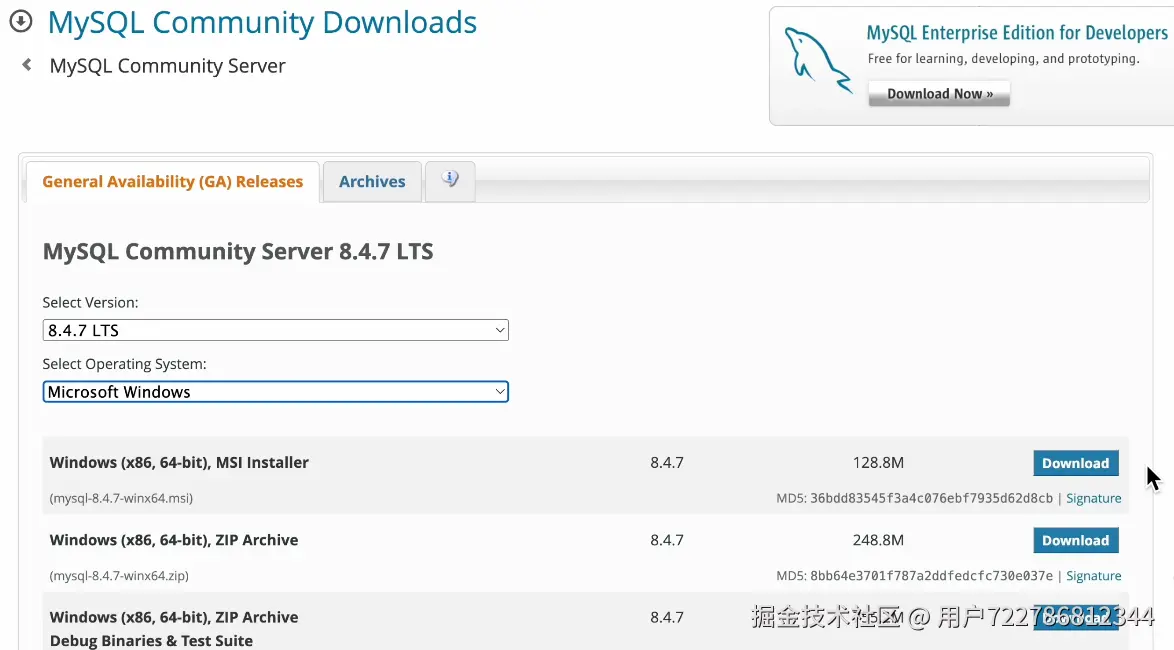This screenshot has width=1174, height=650.
Task: Click Debug Binaries & Test Suite text
Action: click(151, 641)
